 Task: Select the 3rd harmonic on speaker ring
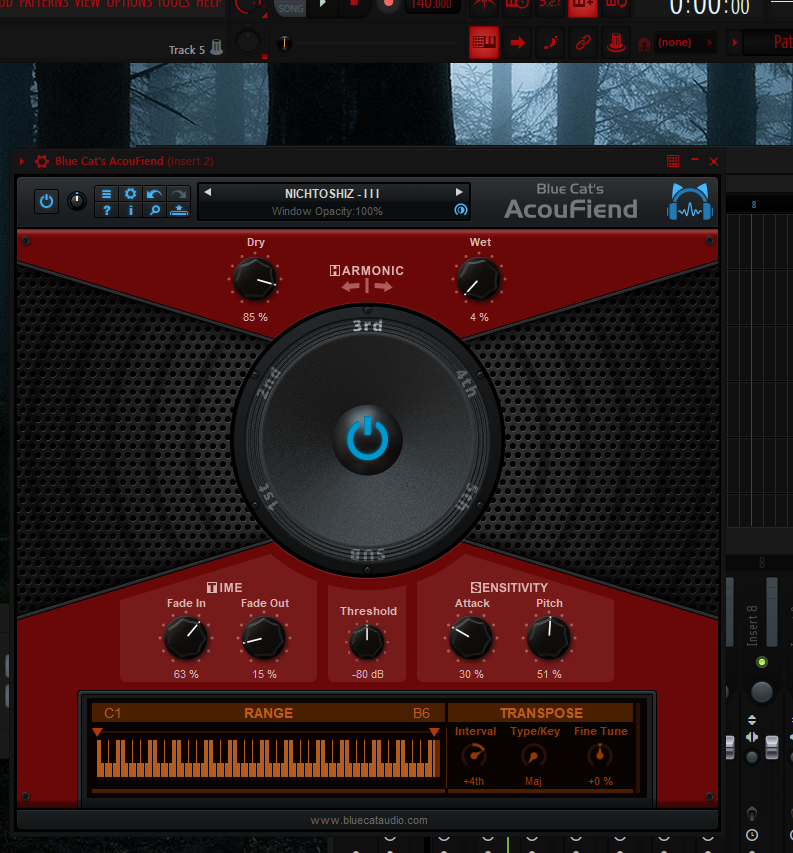[368, 326]
